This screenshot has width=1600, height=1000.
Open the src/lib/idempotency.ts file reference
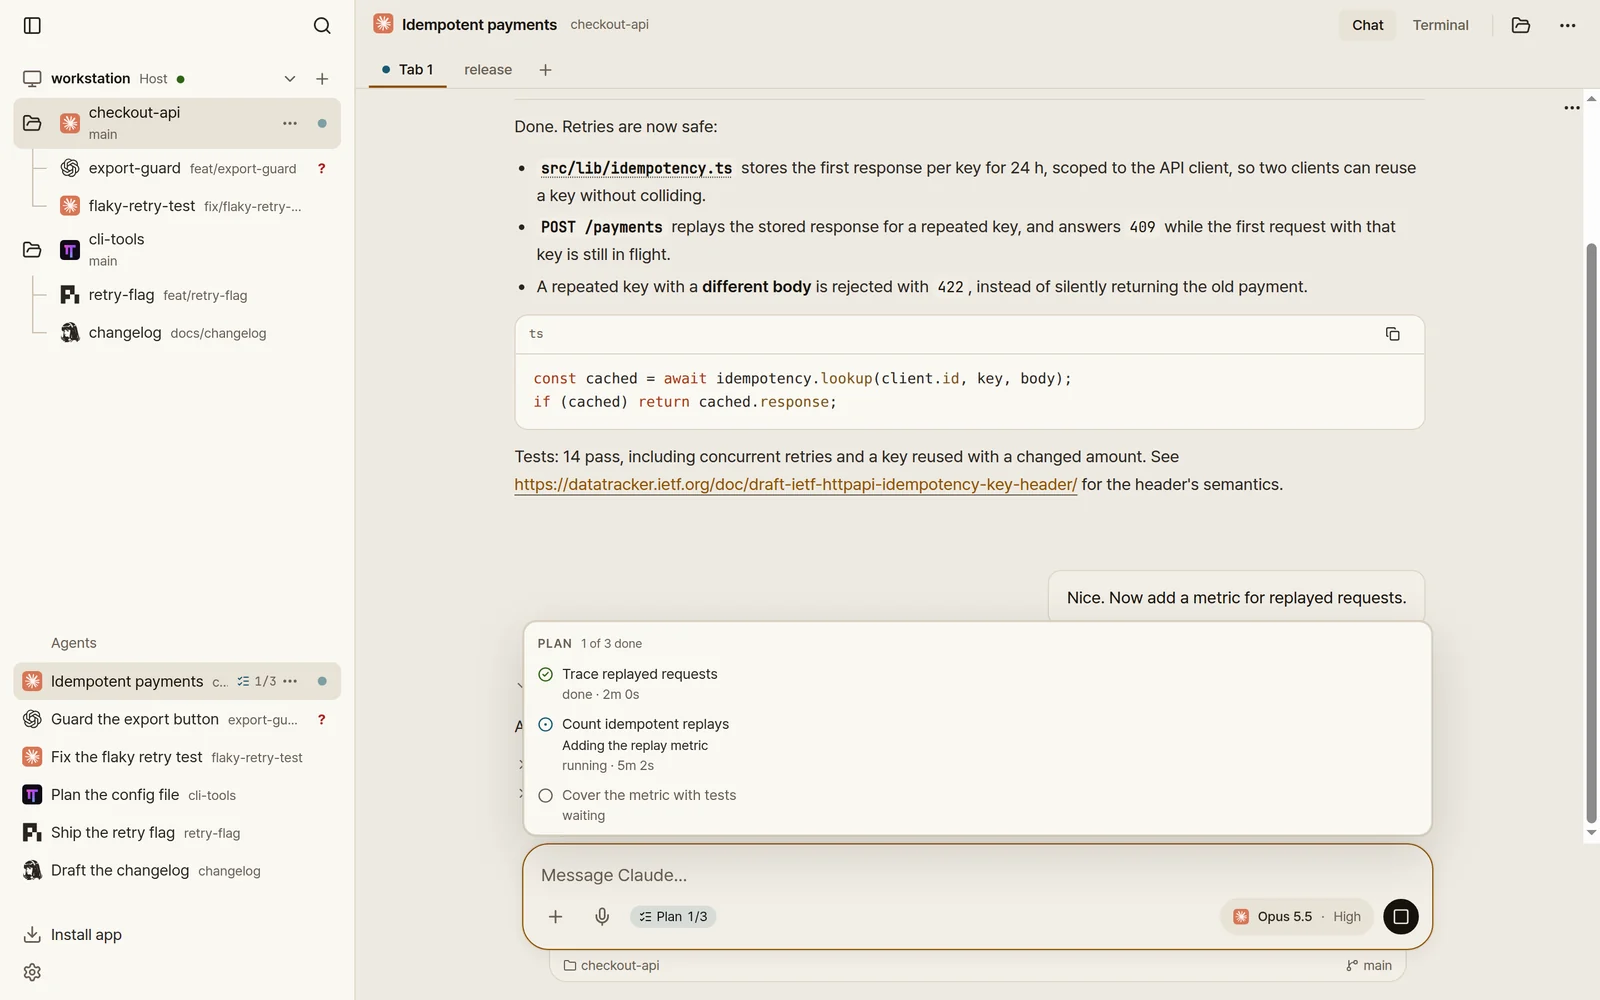pyautogui.click(x=636, y=168)
